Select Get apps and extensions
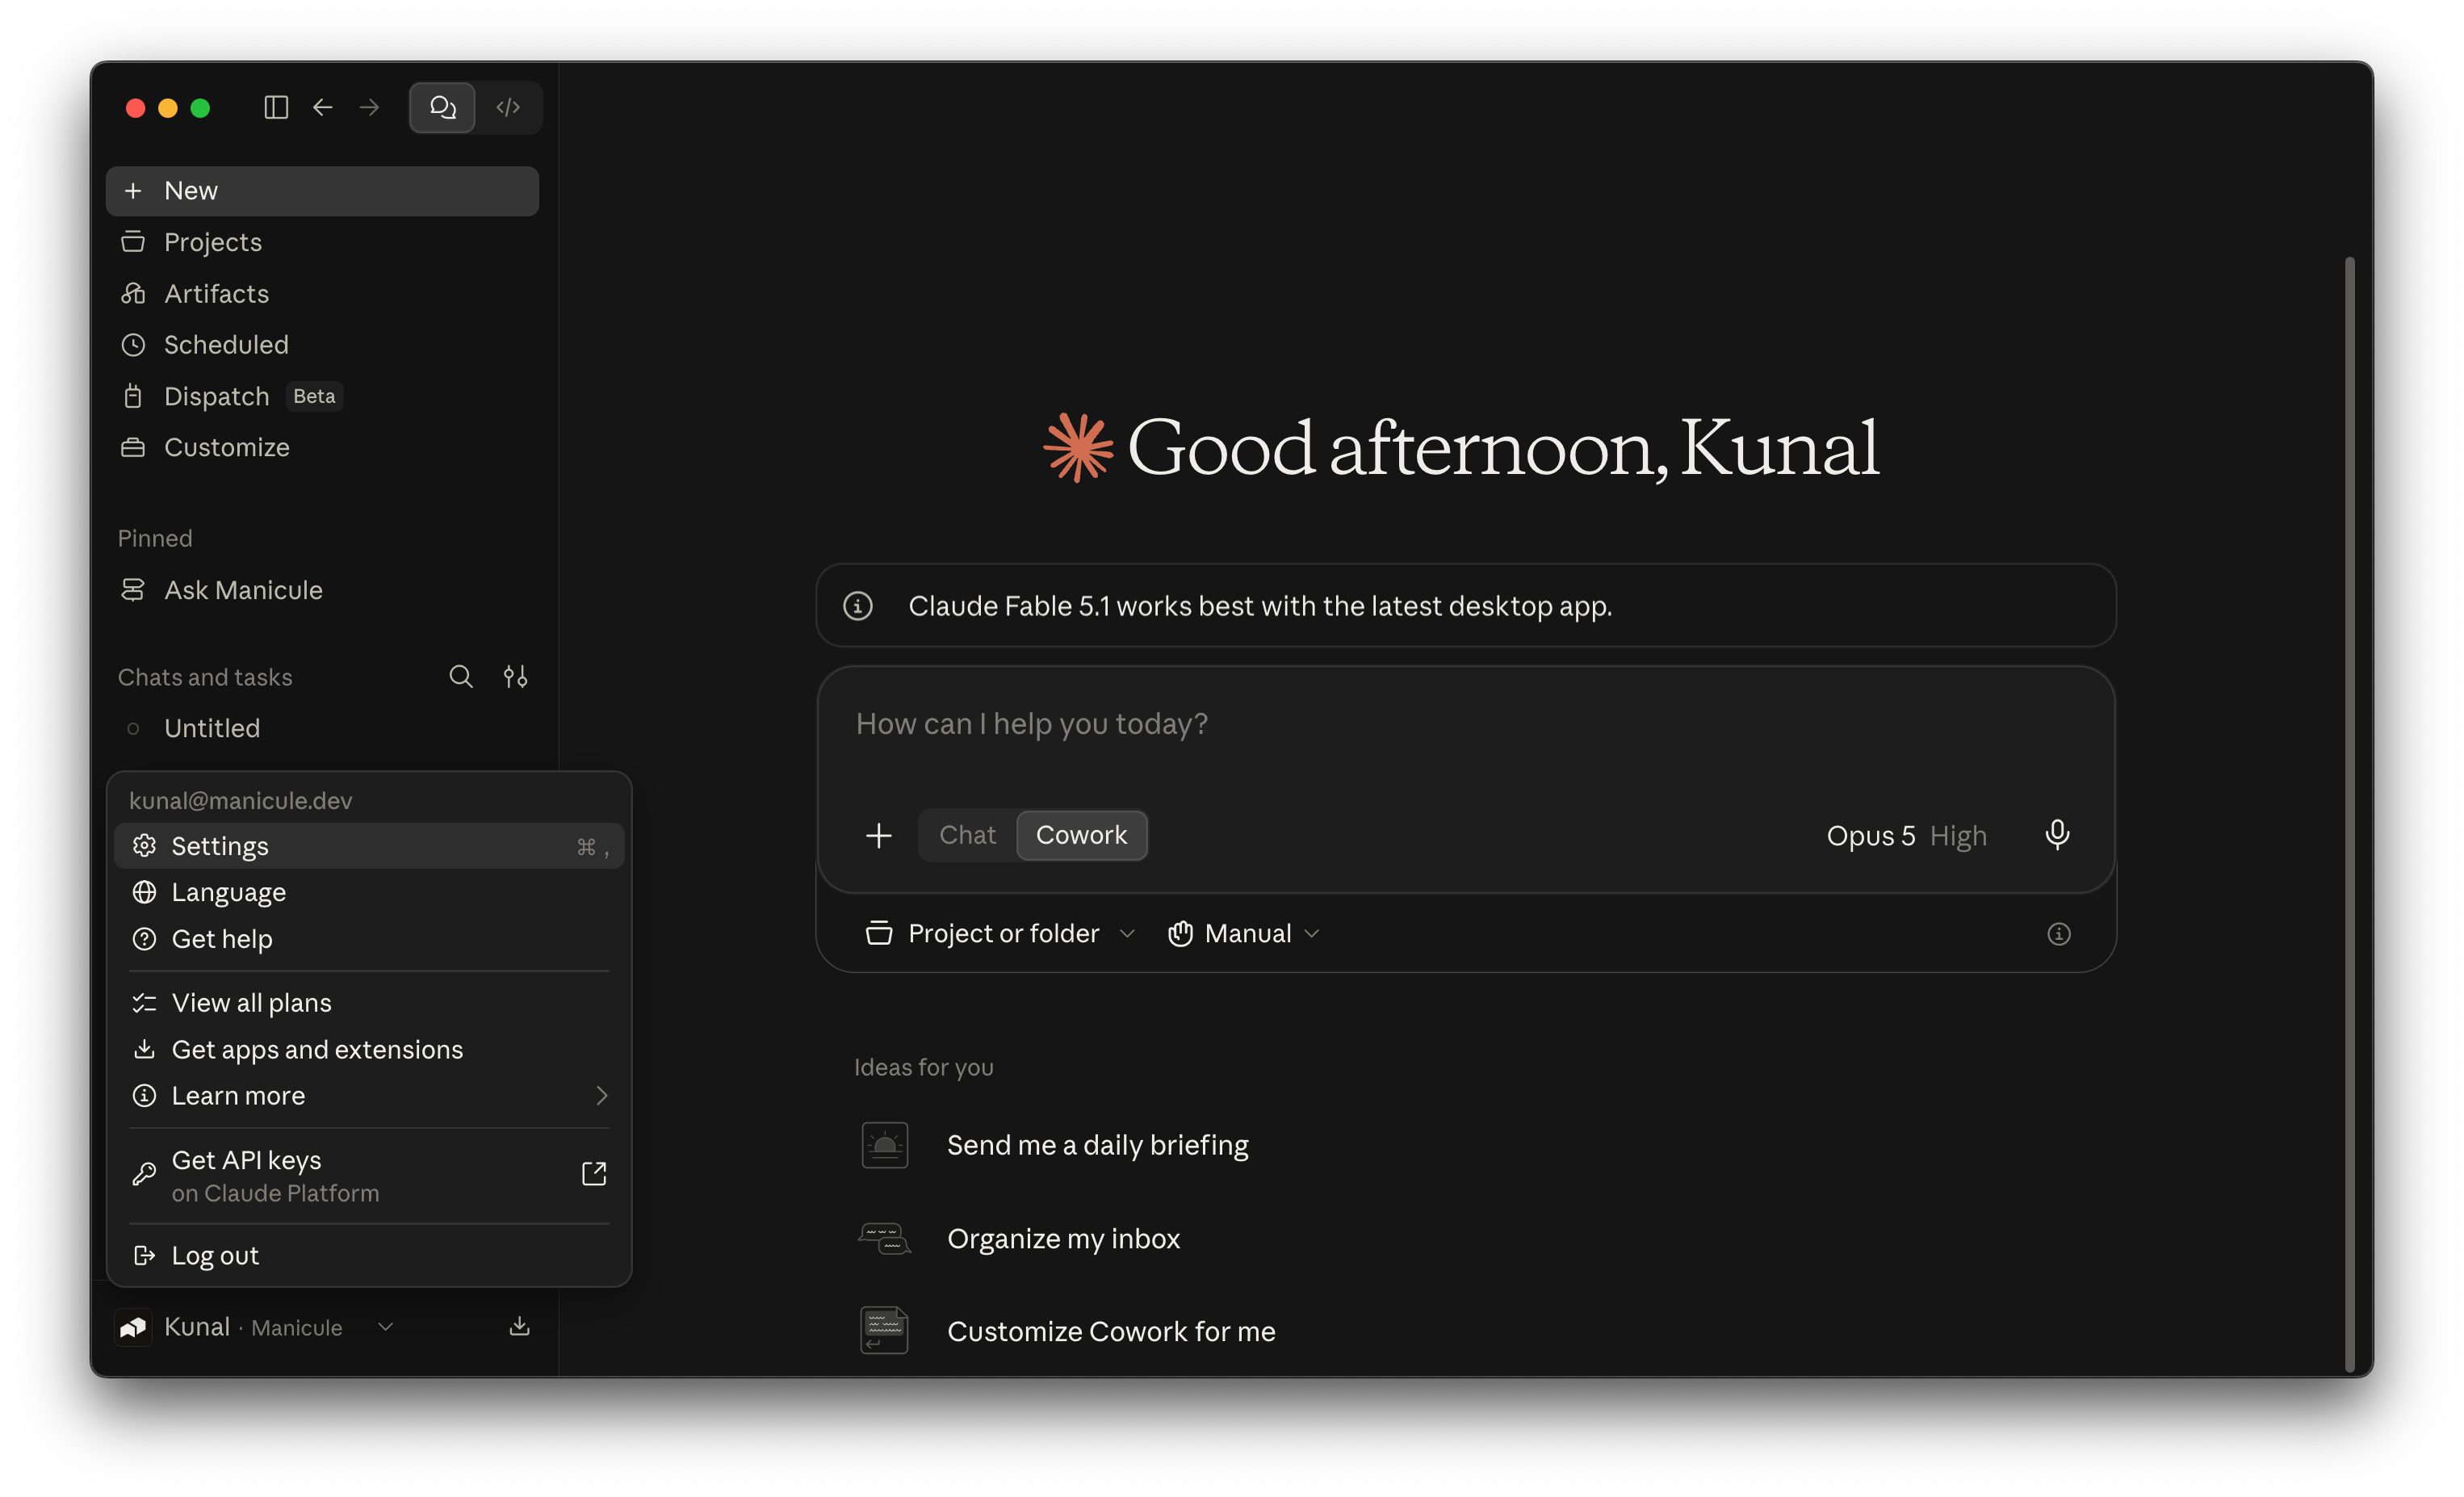Viewport: 2464px width, 1497px height. (369, 1049)
